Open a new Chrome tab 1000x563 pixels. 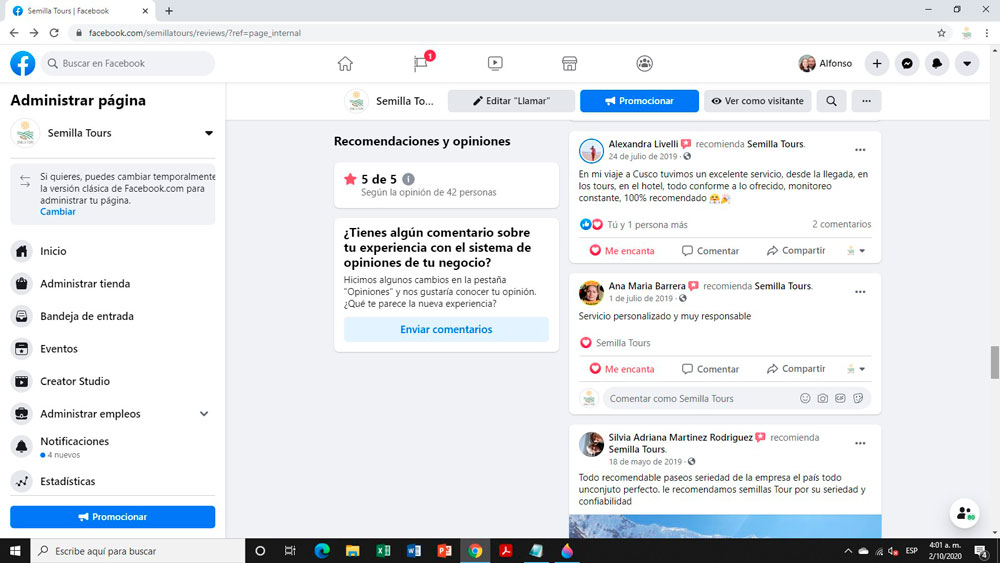click(x=169, y=11)
